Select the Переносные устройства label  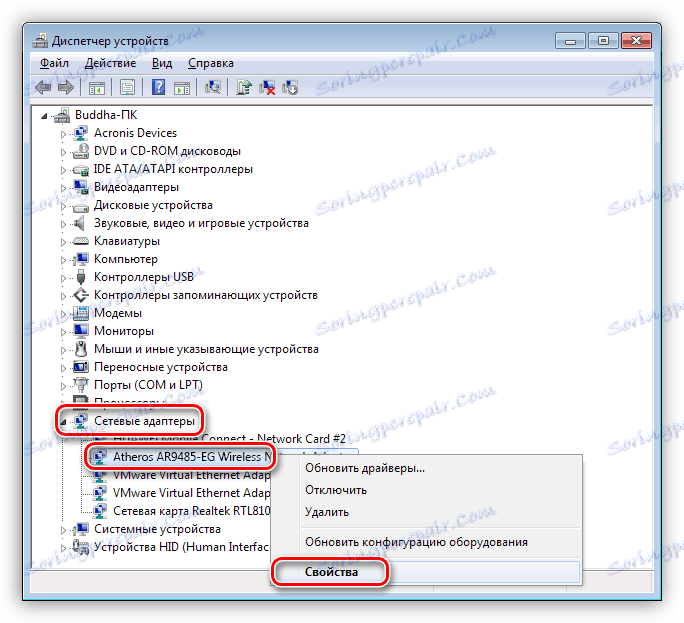click(161, 367)
